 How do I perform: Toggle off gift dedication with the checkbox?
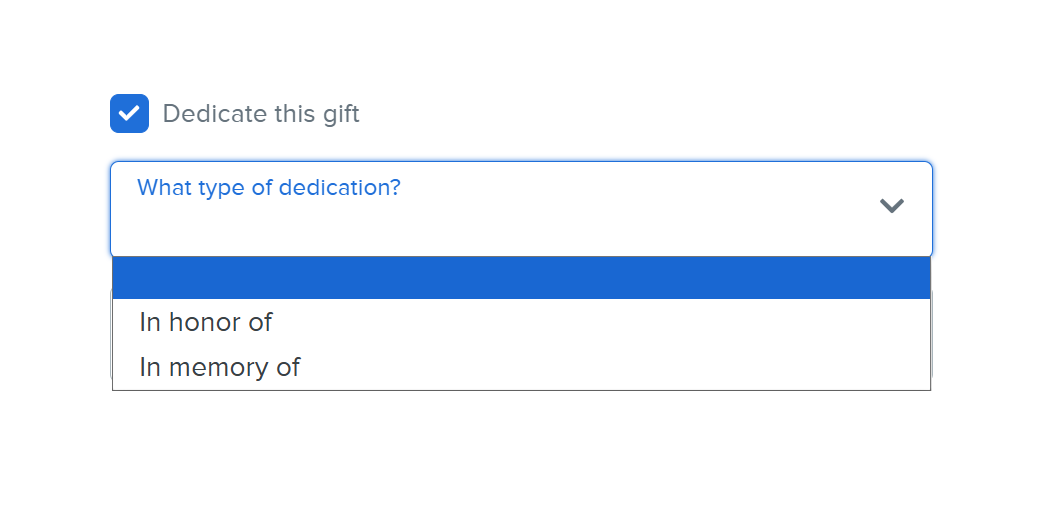(x=129, y=114)
